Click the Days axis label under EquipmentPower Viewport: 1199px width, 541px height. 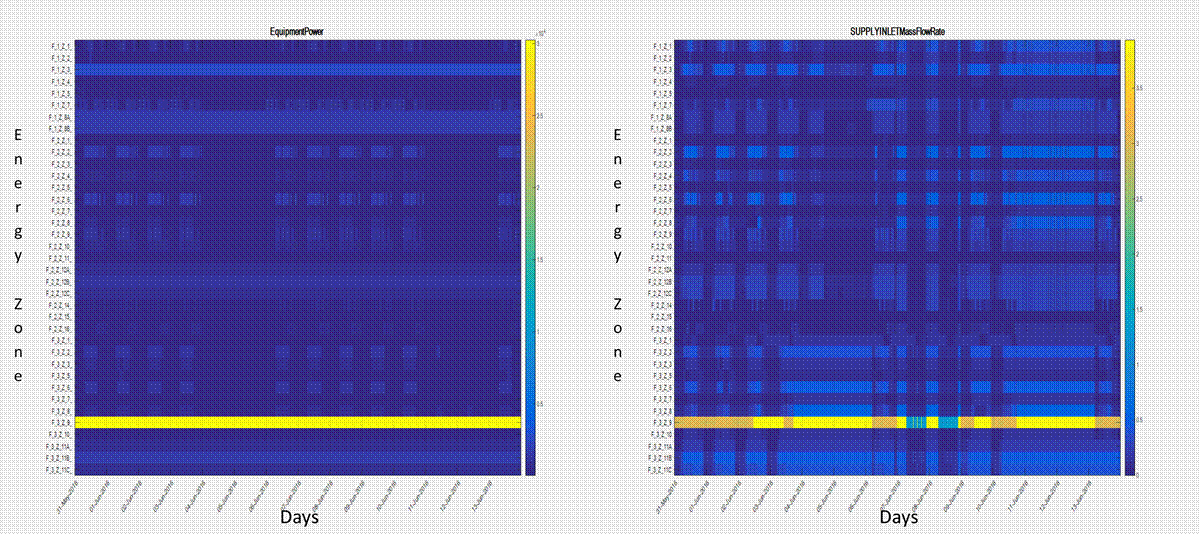pos(300,518)
